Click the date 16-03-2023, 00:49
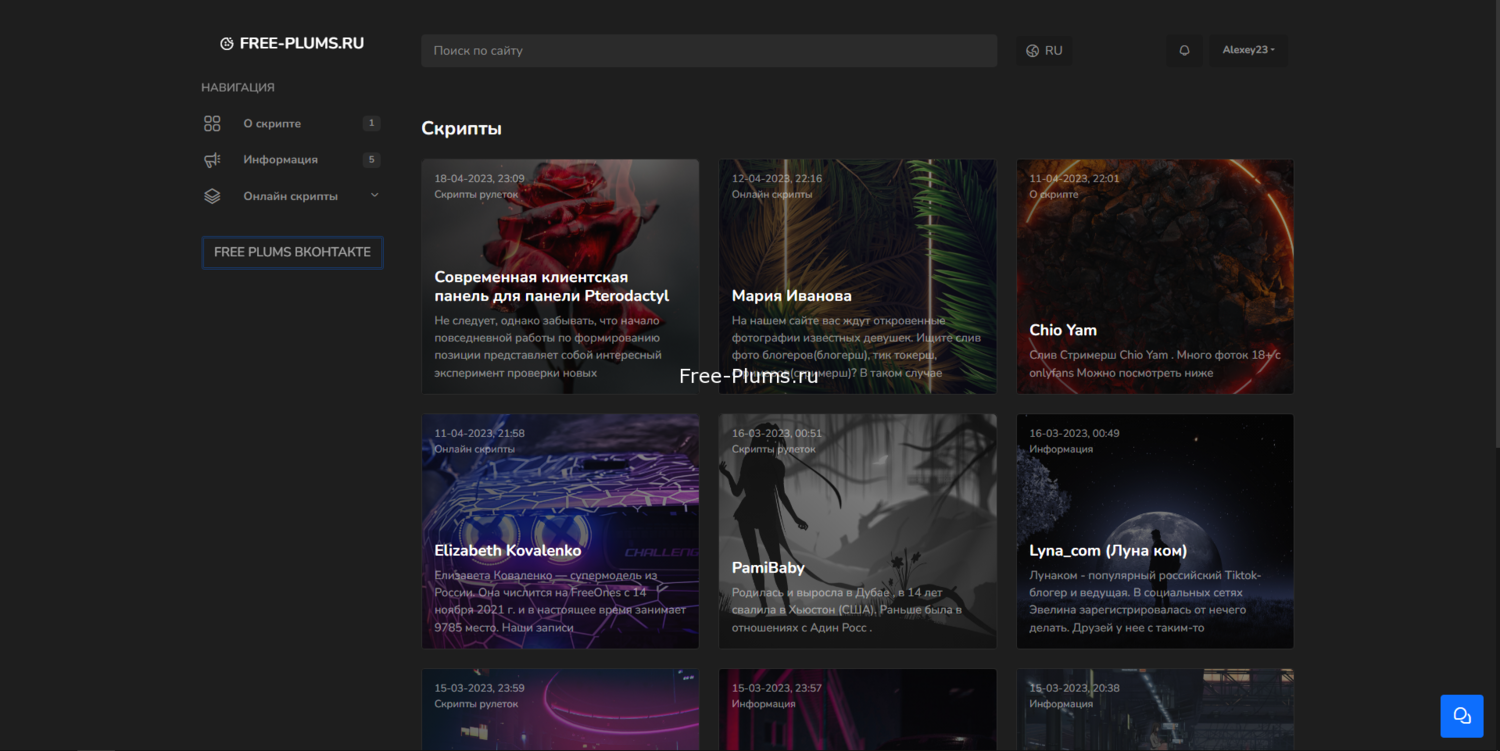 pos(1074,434)
